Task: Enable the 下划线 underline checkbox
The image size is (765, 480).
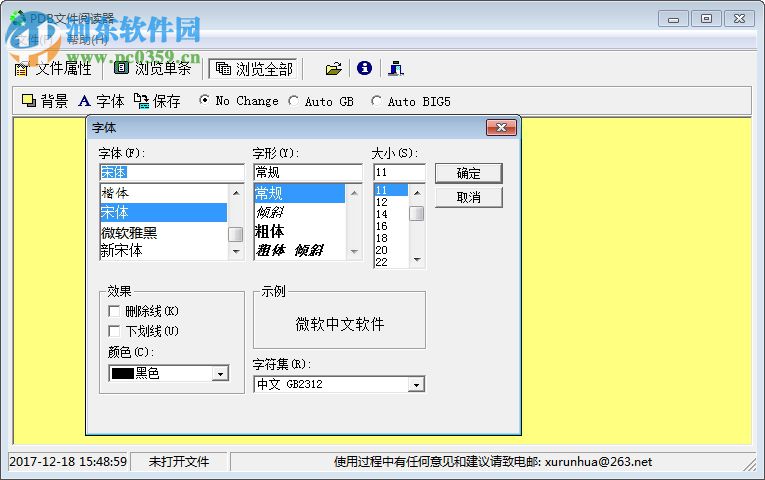Action: (x=114, y=331)
